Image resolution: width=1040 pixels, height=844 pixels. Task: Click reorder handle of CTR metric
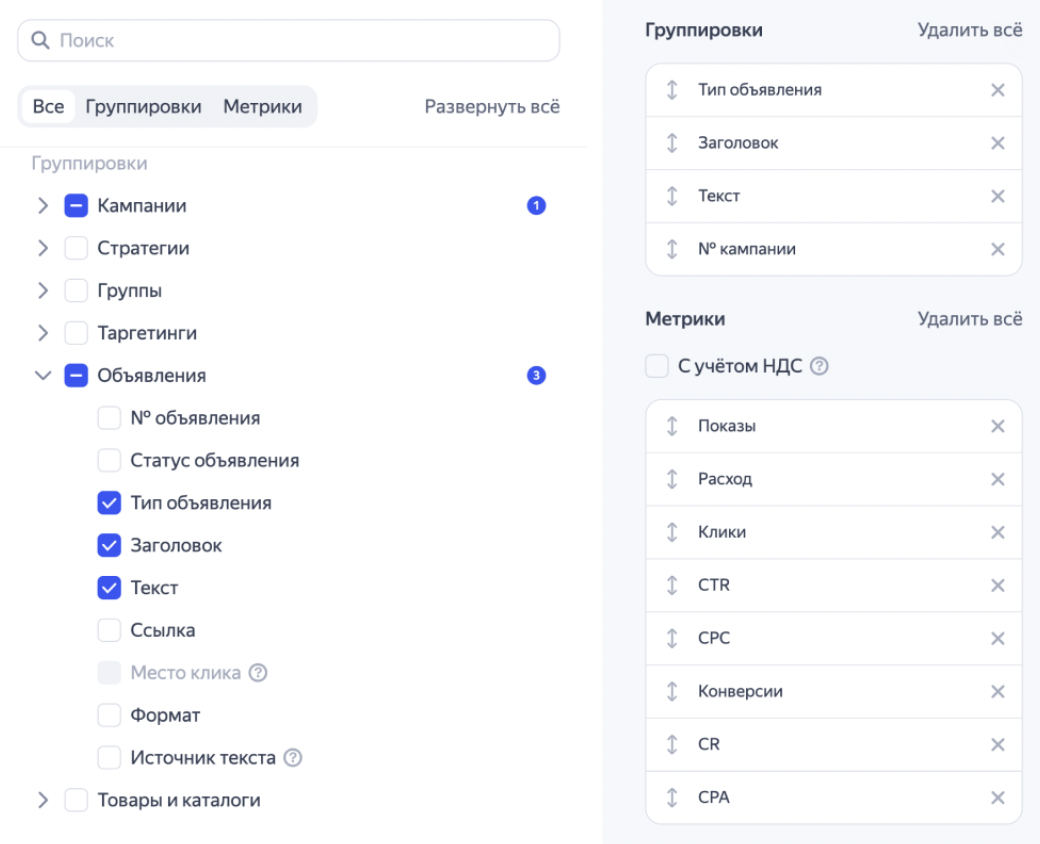672,586
